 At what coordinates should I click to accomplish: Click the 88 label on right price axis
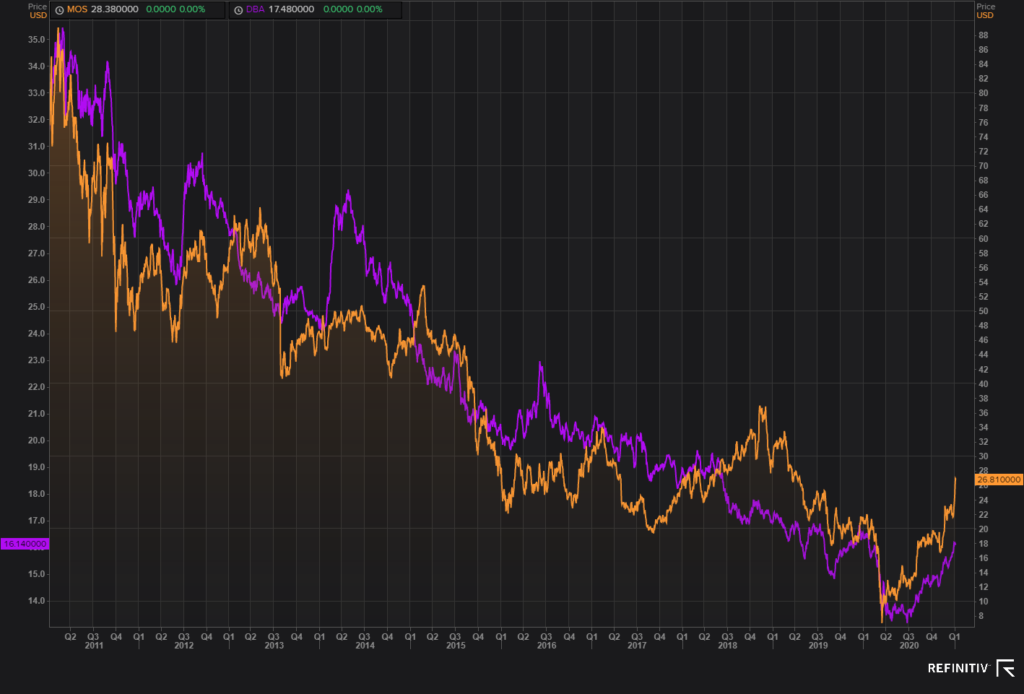(x=983, y=35)
